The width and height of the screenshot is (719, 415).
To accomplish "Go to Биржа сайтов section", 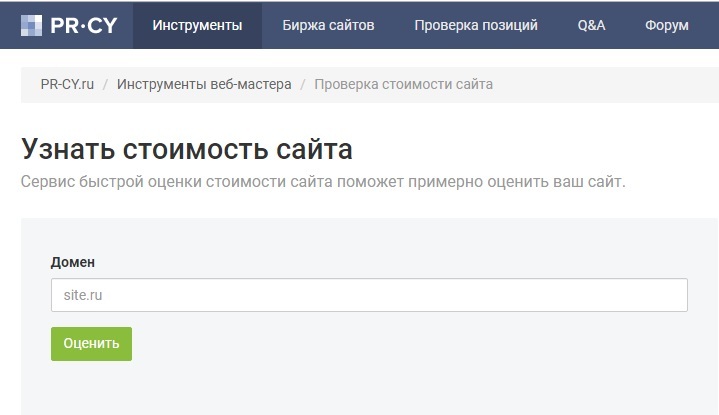I will point(328,25).
